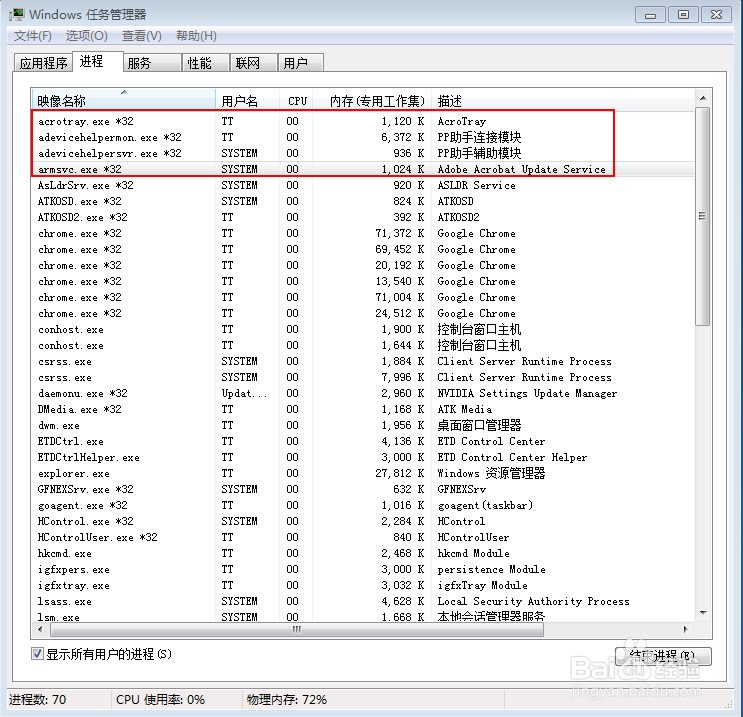Select the lsass.exe process

coord(362,602)
